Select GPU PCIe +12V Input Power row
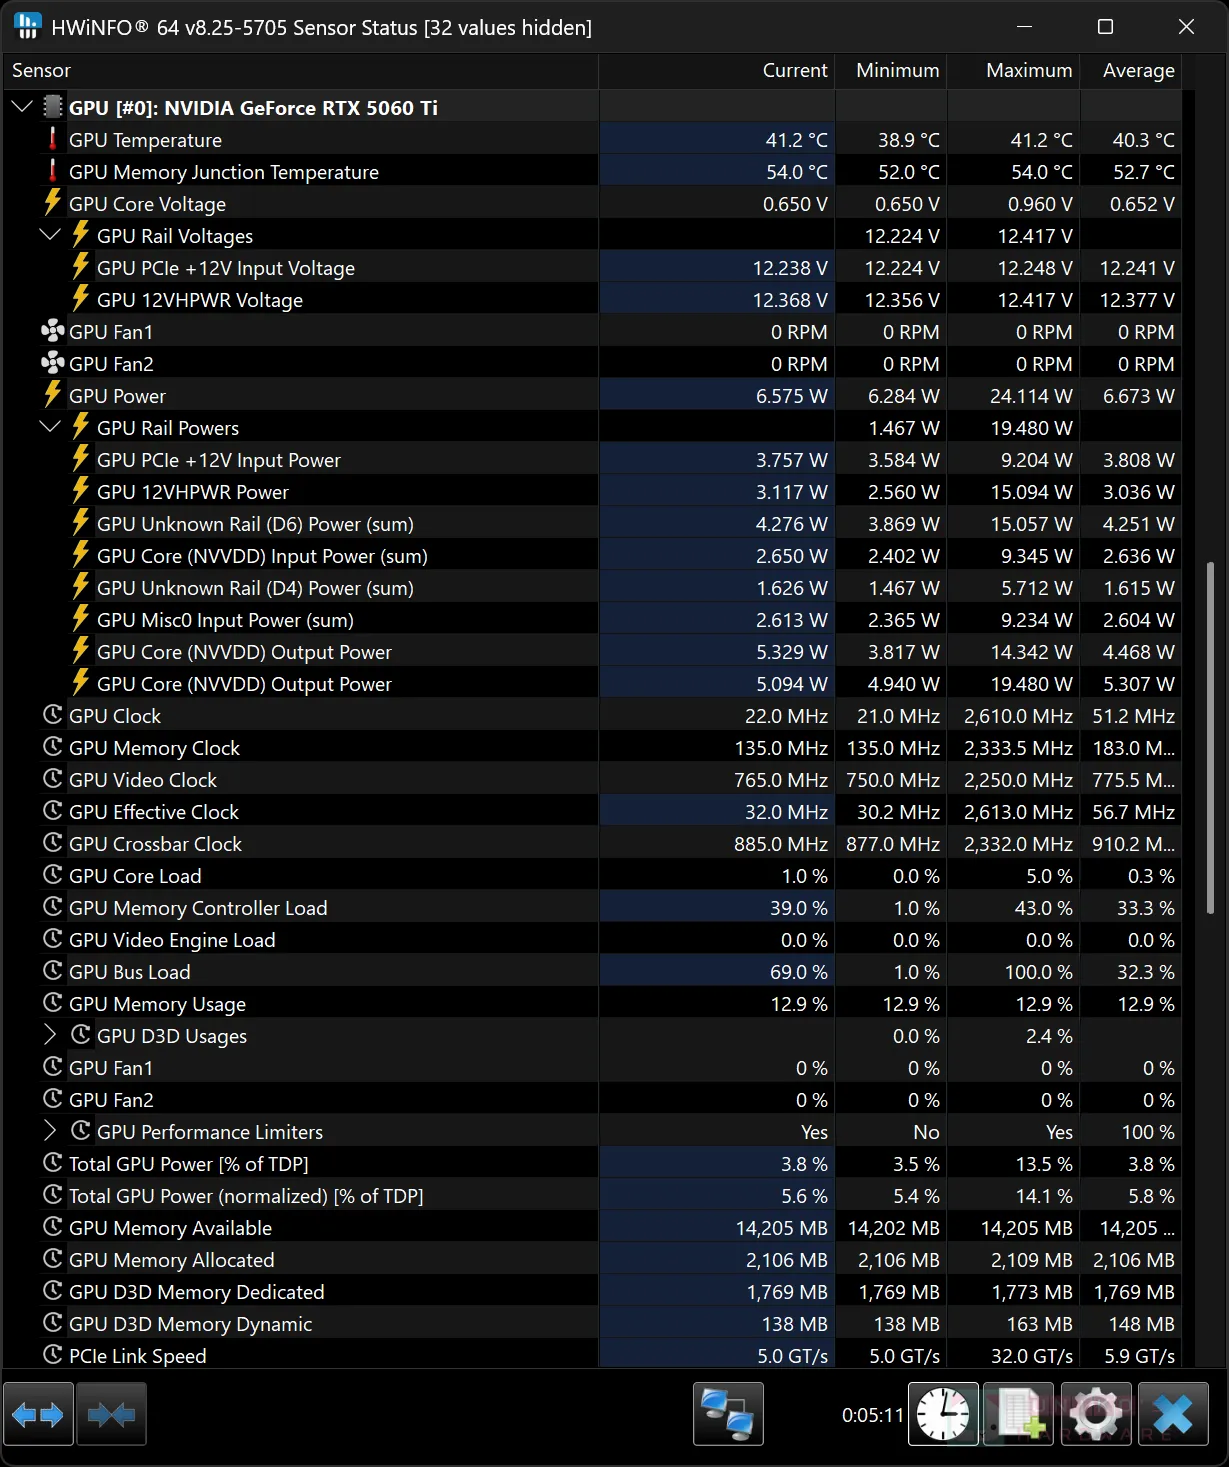The height and width of the screenshot is (1467, 1229). click(x=592, y=460)
